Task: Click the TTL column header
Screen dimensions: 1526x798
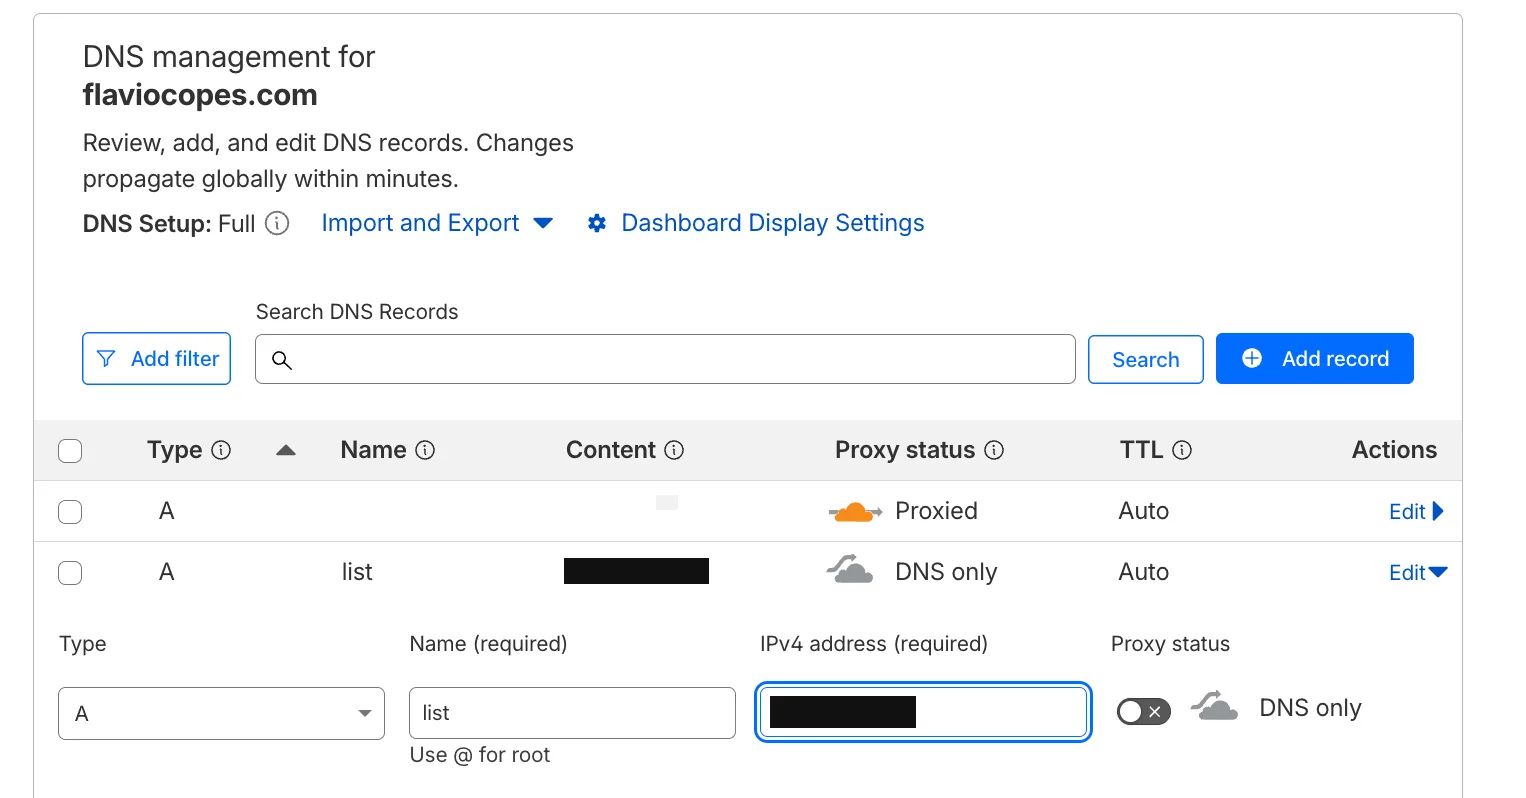Action: coord(1141,450)
